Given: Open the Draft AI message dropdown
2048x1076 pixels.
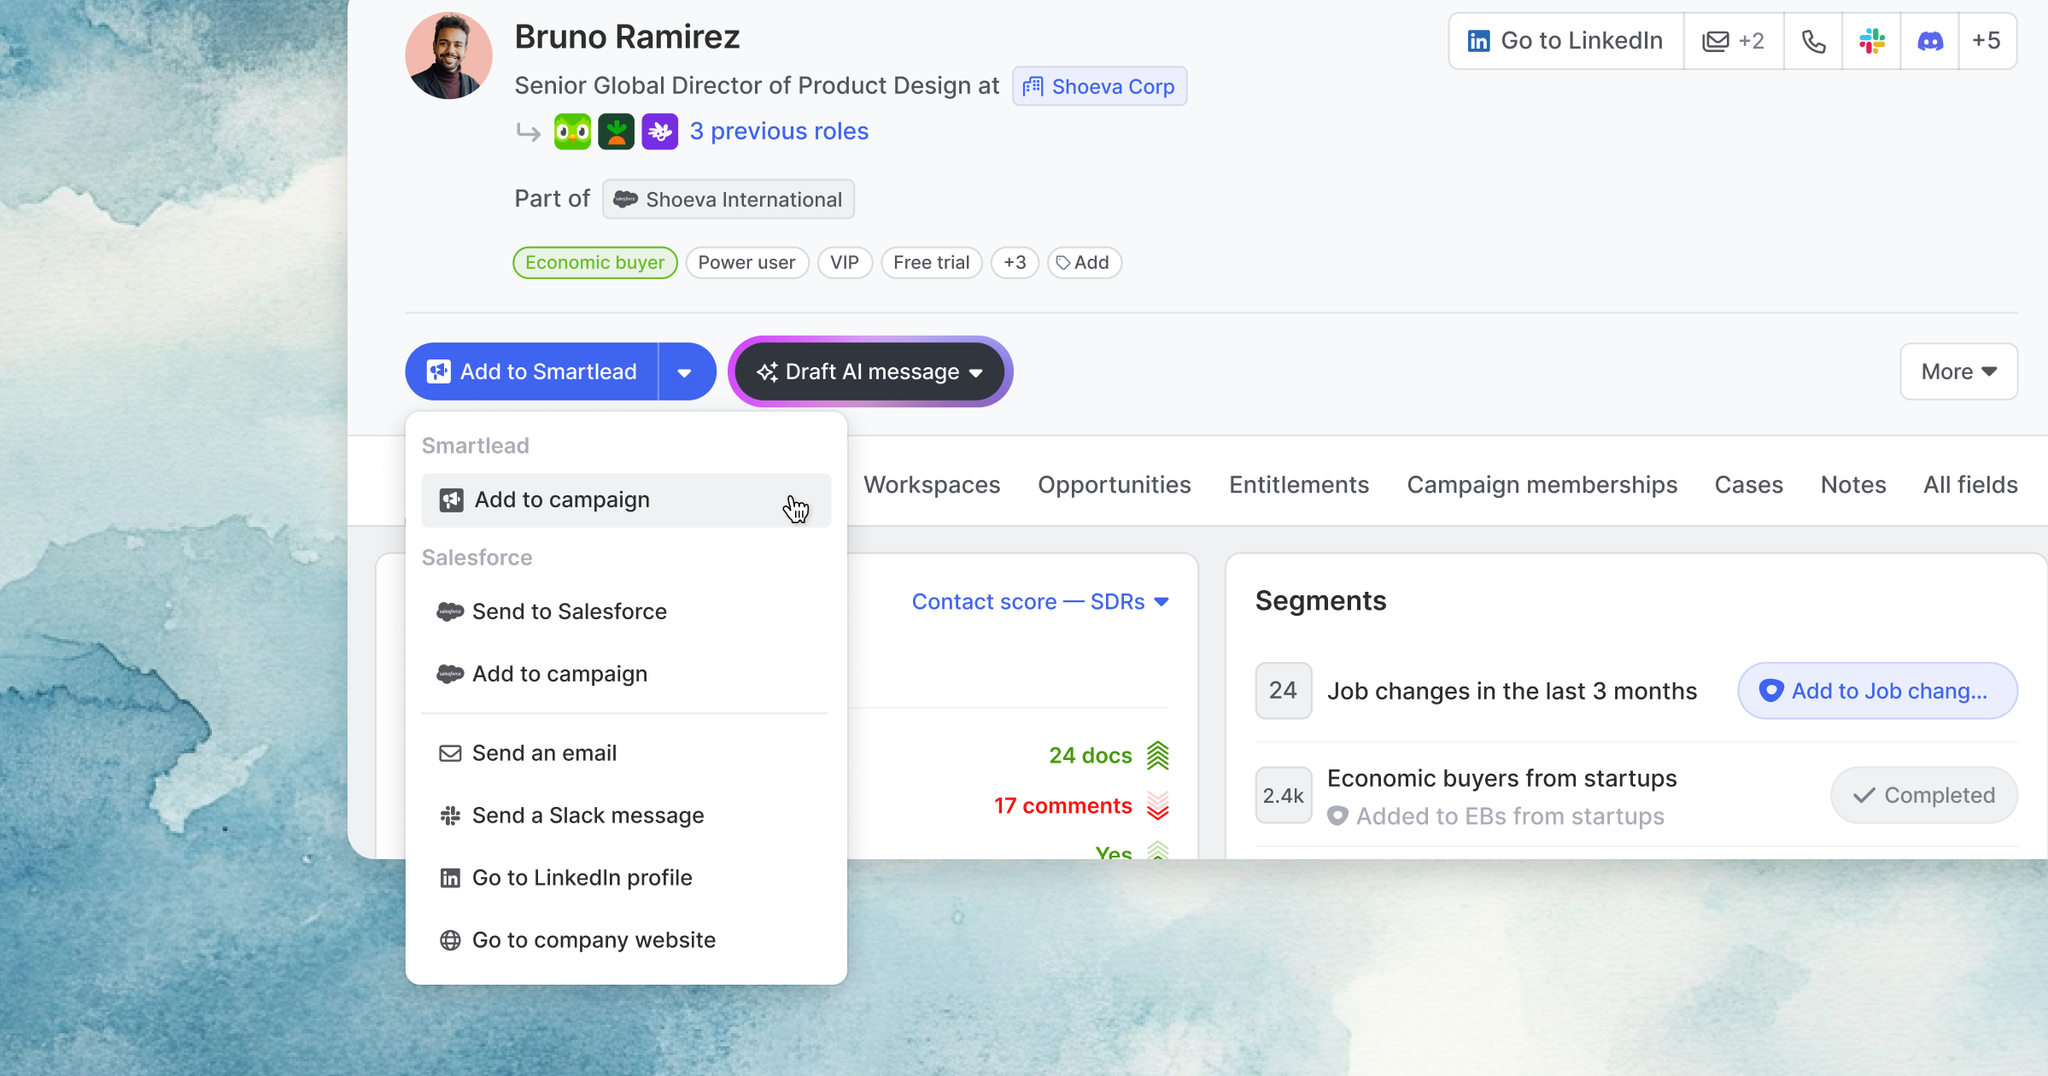Looking at the screenshot, I should coord(870,372).
